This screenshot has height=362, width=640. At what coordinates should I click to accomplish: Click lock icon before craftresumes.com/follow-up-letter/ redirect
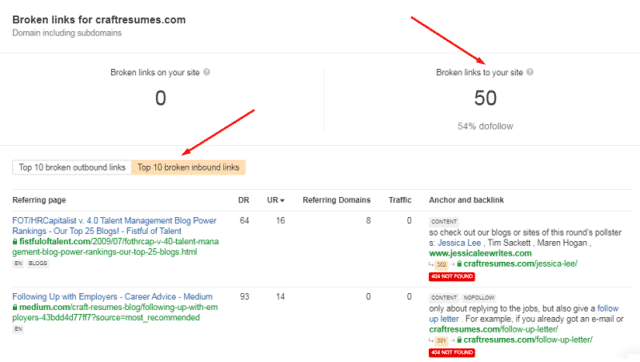459,340
